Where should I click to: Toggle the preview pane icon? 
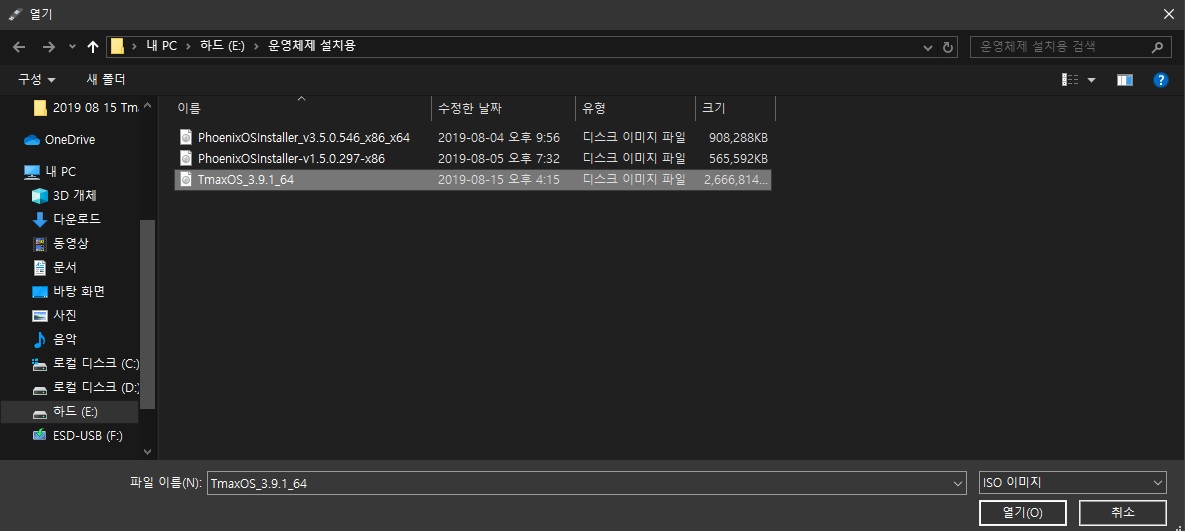click(1125, 79)
